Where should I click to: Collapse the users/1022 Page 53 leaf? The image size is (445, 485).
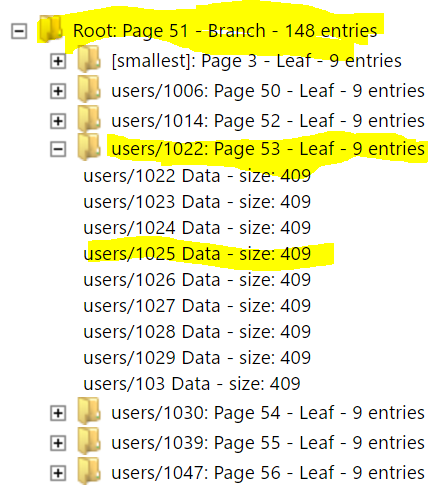pyautogui.click(x=58, y=149)
